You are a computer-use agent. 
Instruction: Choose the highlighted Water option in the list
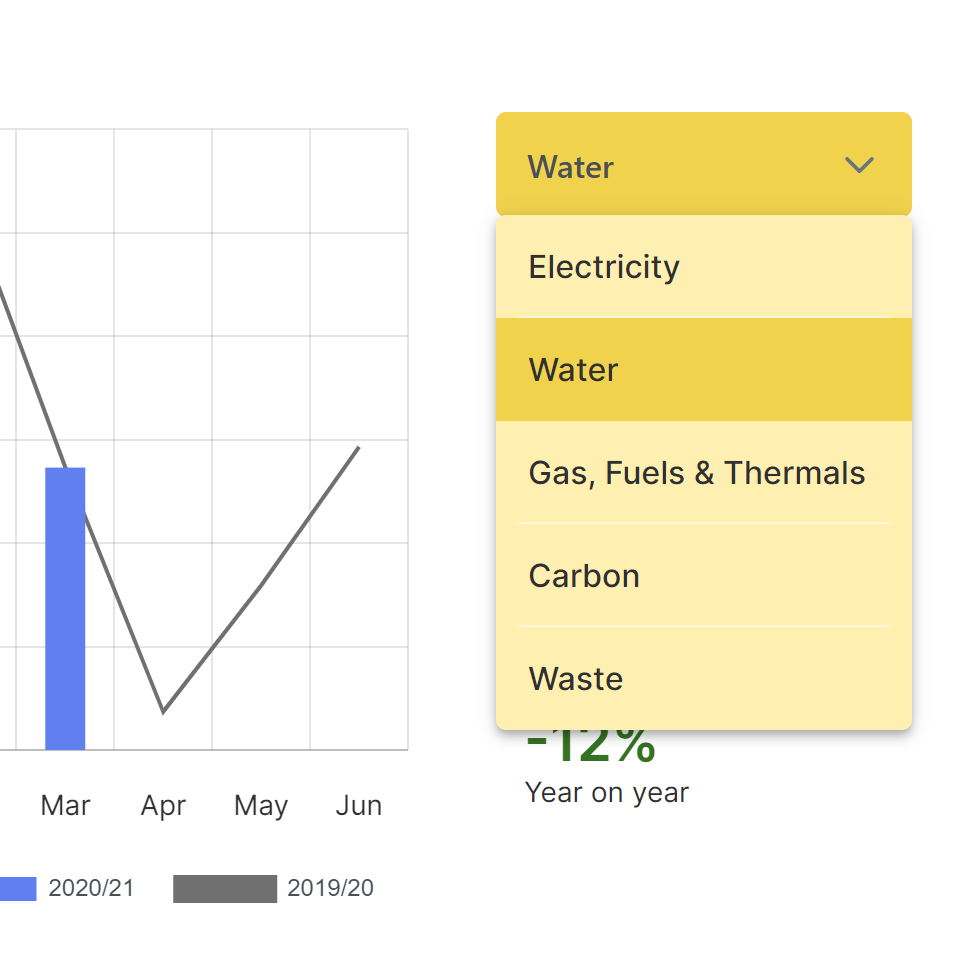[x=574, y=370]
